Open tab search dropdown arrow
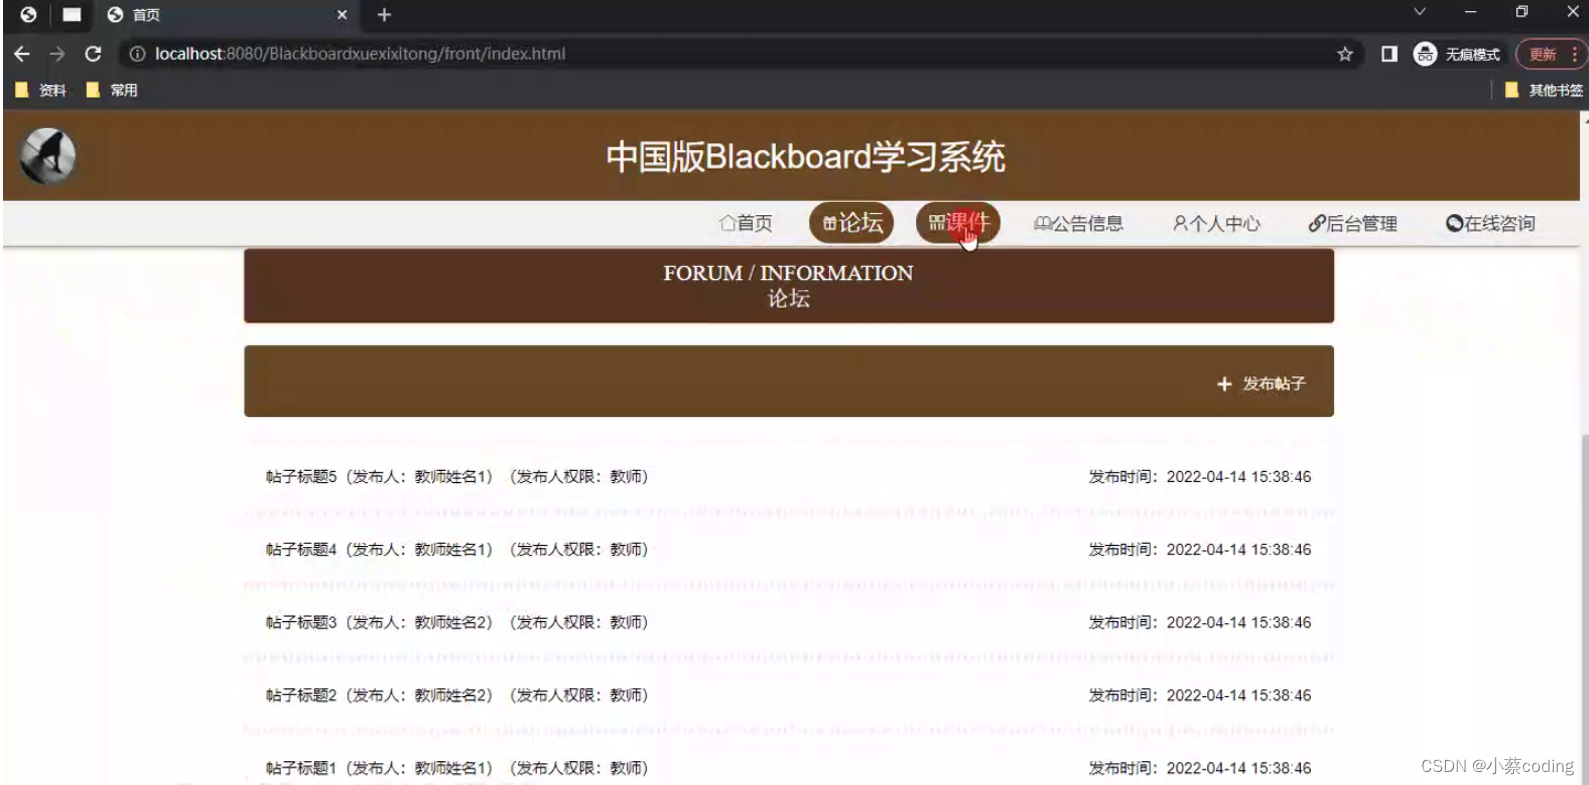Image resolution: width=1589 pixels, height=785 pixels. (x=1419, y=12)
